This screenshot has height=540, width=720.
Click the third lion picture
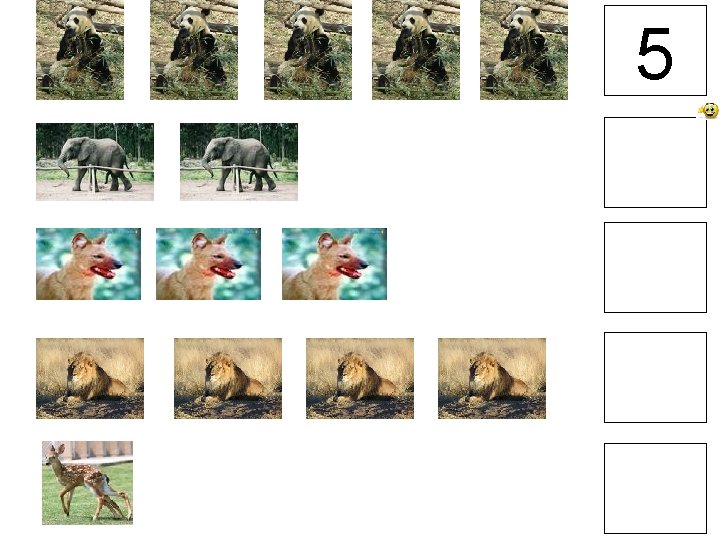pos(360,378)
